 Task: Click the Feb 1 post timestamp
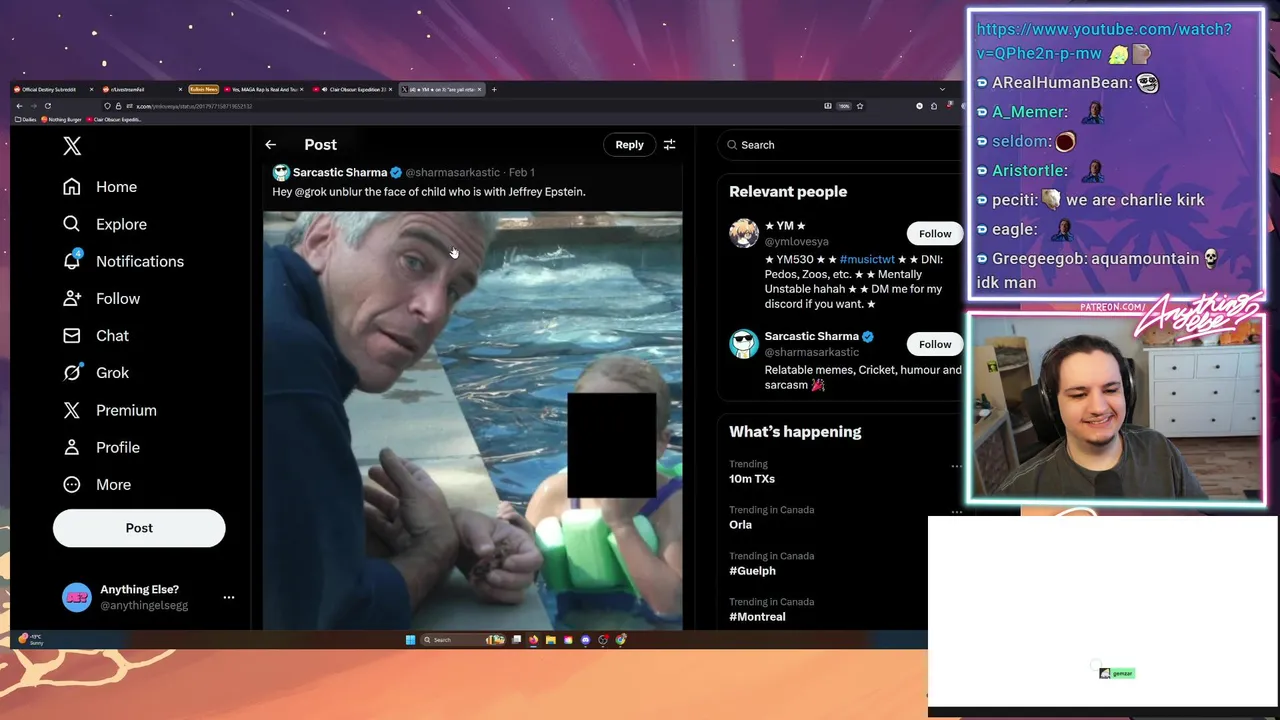point(522,172)
